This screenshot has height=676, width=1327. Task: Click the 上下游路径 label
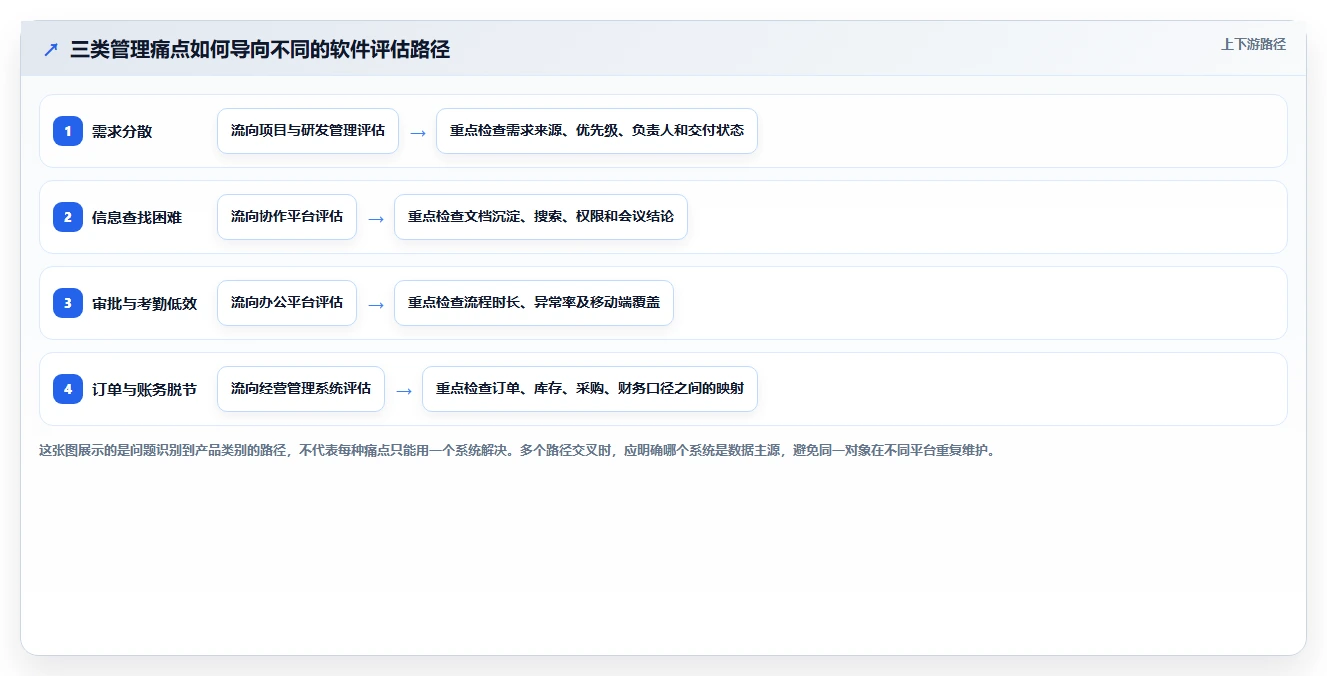(1253, 45)
